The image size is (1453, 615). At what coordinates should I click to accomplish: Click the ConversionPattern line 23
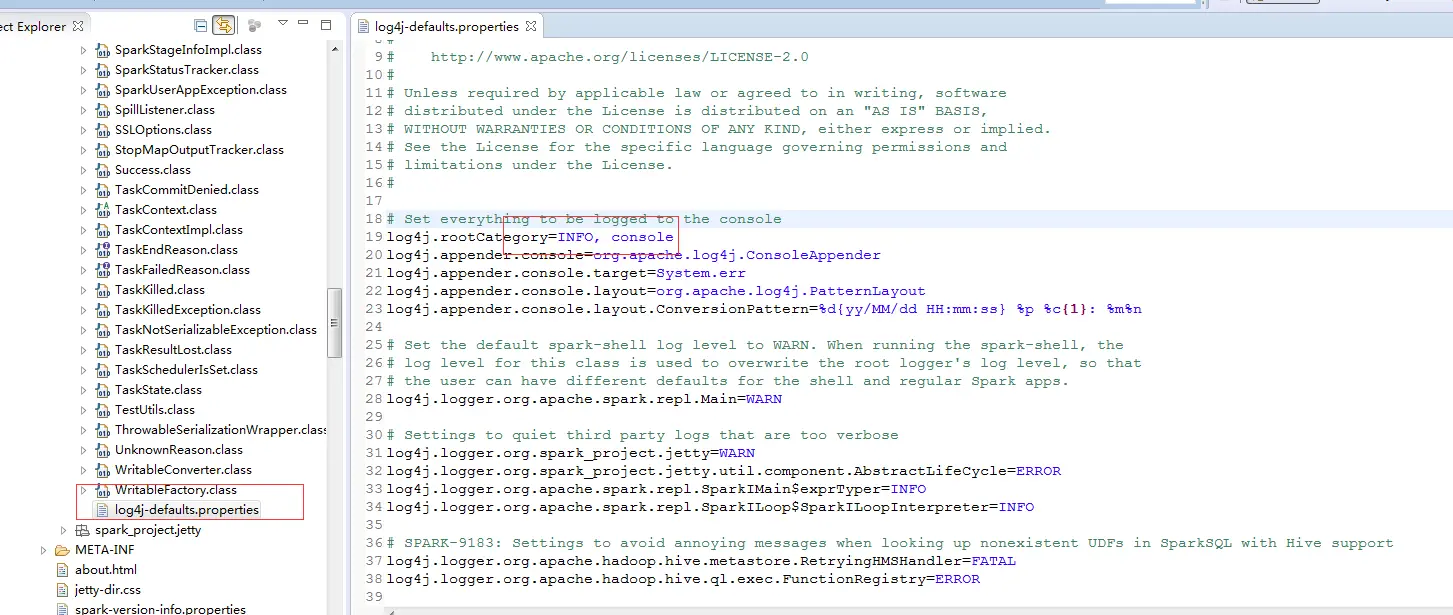click(x=764, y=309)
